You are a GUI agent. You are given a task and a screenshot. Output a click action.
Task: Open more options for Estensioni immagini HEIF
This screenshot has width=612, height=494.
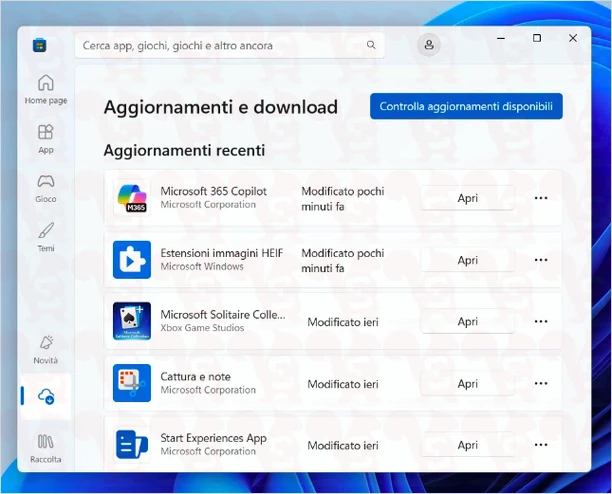541,260
